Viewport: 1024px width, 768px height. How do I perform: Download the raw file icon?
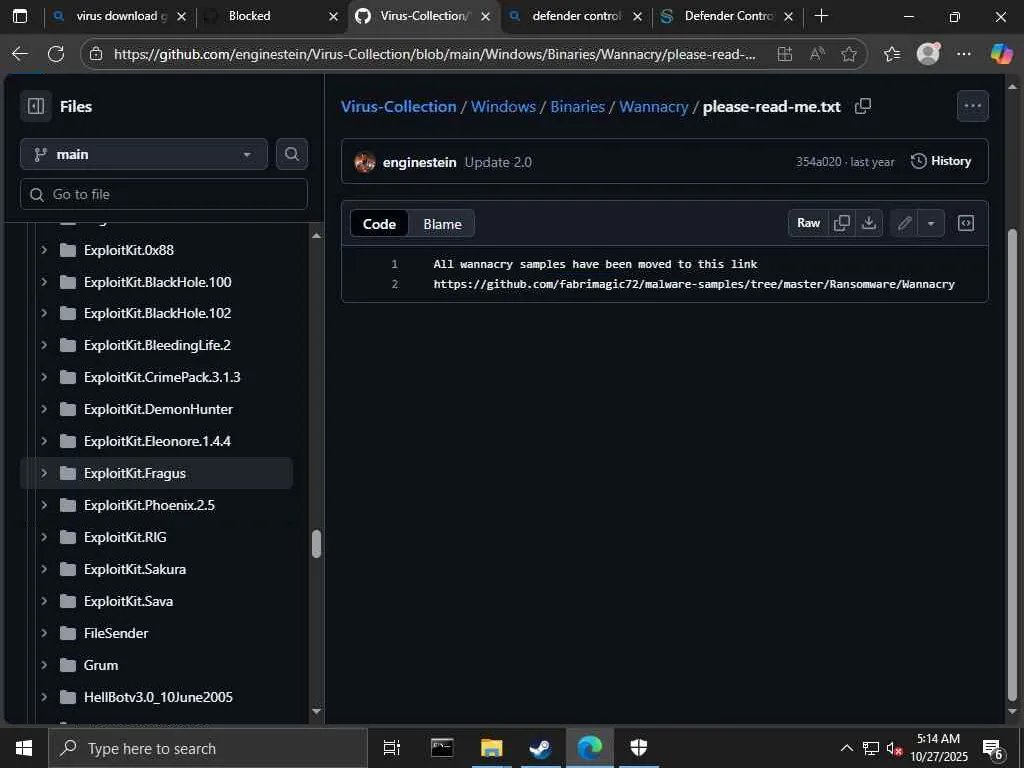click(x=869, y=223)
